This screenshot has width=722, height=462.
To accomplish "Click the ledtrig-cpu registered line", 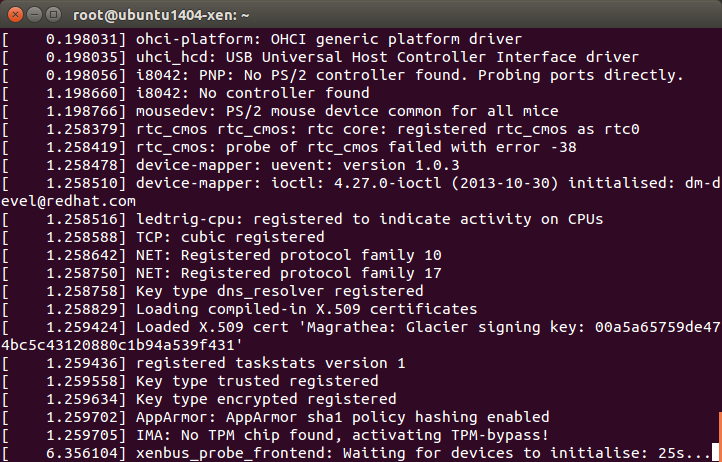I will (x=303, y=219).
